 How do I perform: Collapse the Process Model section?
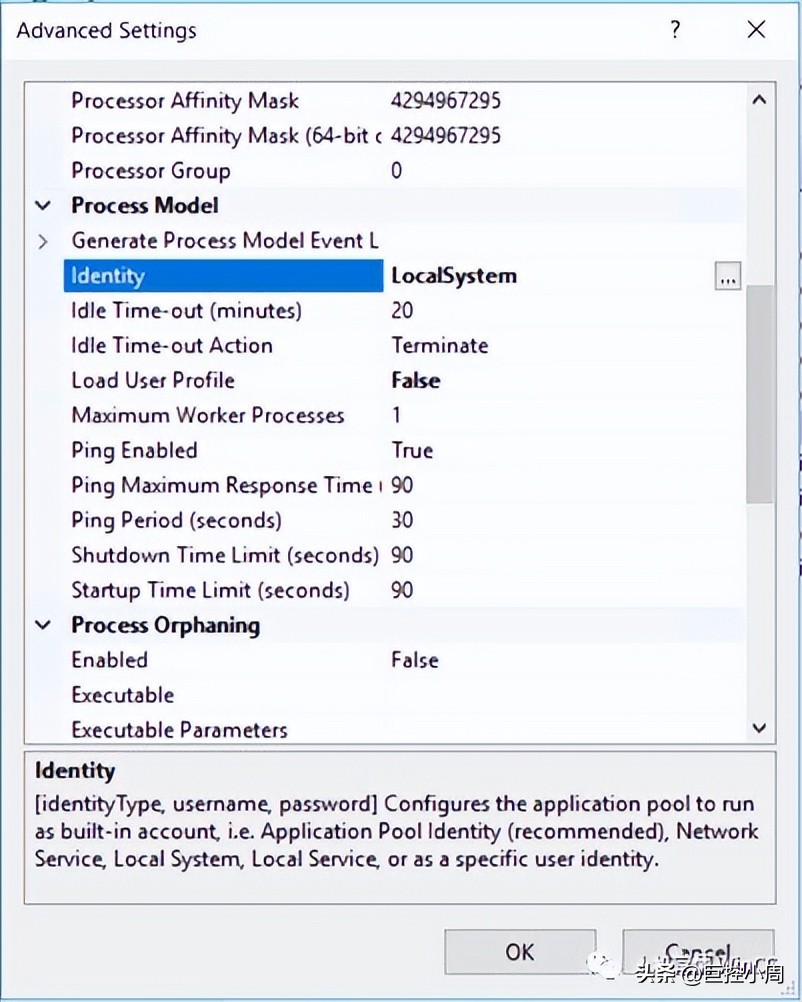[x=43, y=206]
